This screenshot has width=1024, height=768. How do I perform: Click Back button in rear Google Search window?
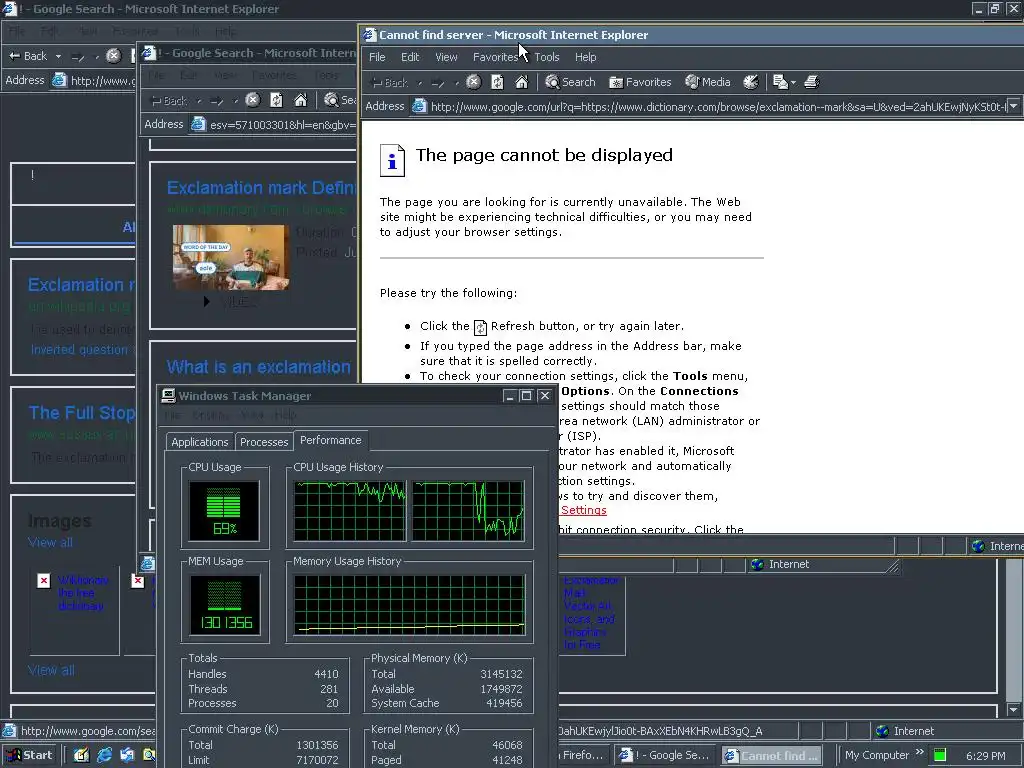(x=27, y=56)
